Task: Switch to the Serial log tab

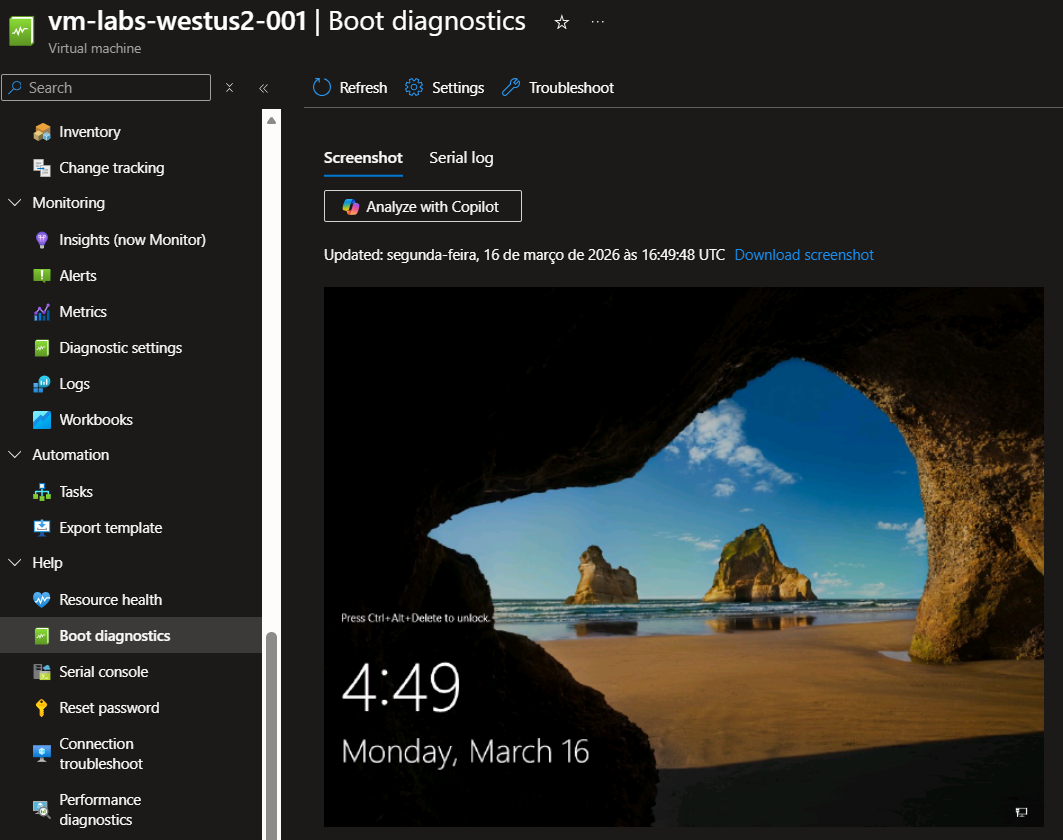Action: click(x=461, y=158)
